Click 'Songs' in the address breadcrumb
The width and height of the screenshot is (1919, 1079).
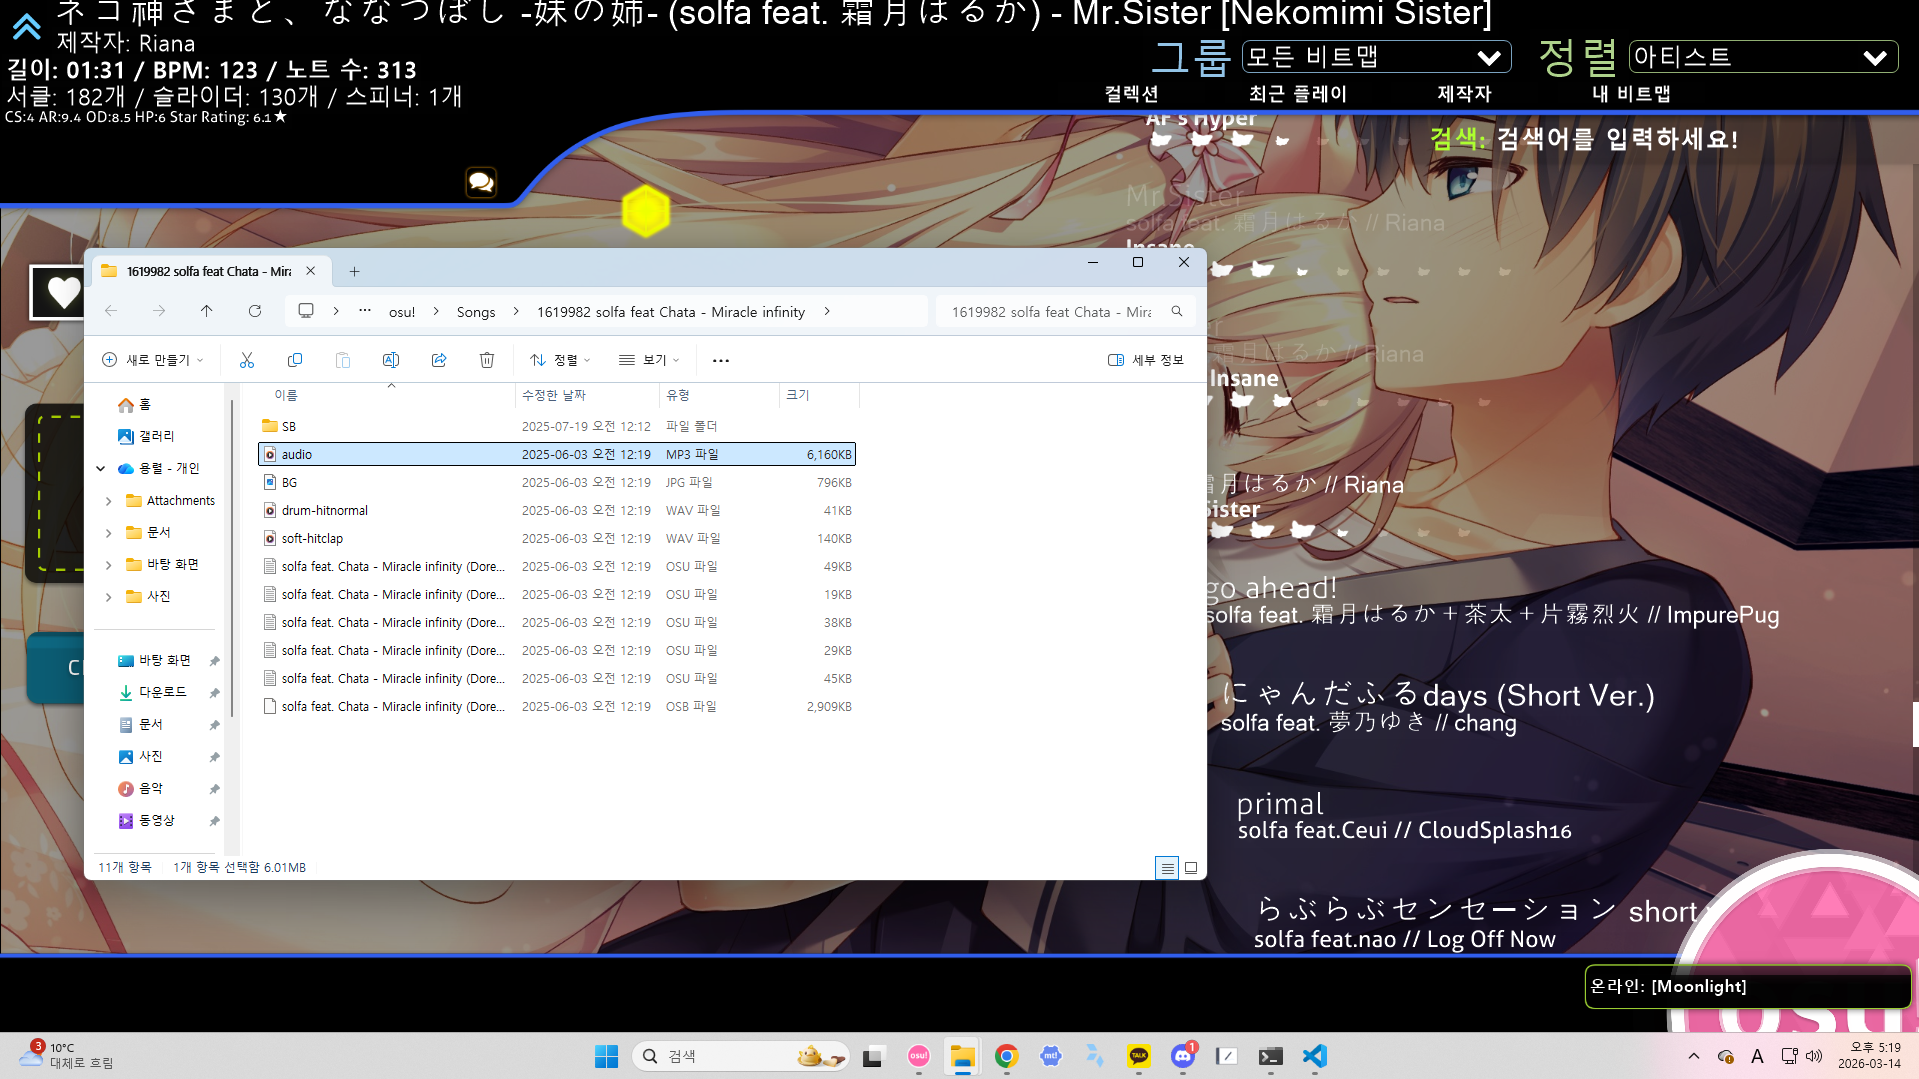coord(476,312)
